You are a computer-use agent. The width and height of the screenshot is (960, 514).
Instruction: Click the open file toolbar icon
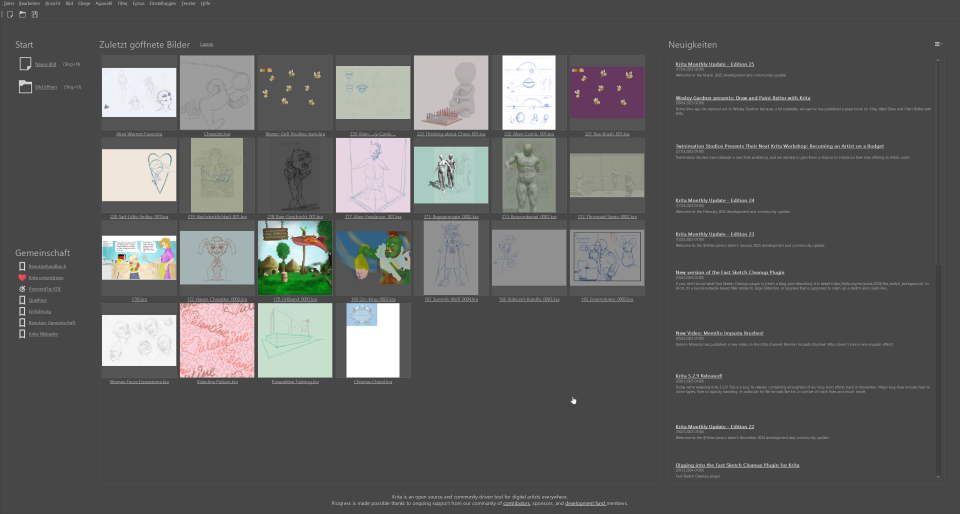[x=21, y=14]
